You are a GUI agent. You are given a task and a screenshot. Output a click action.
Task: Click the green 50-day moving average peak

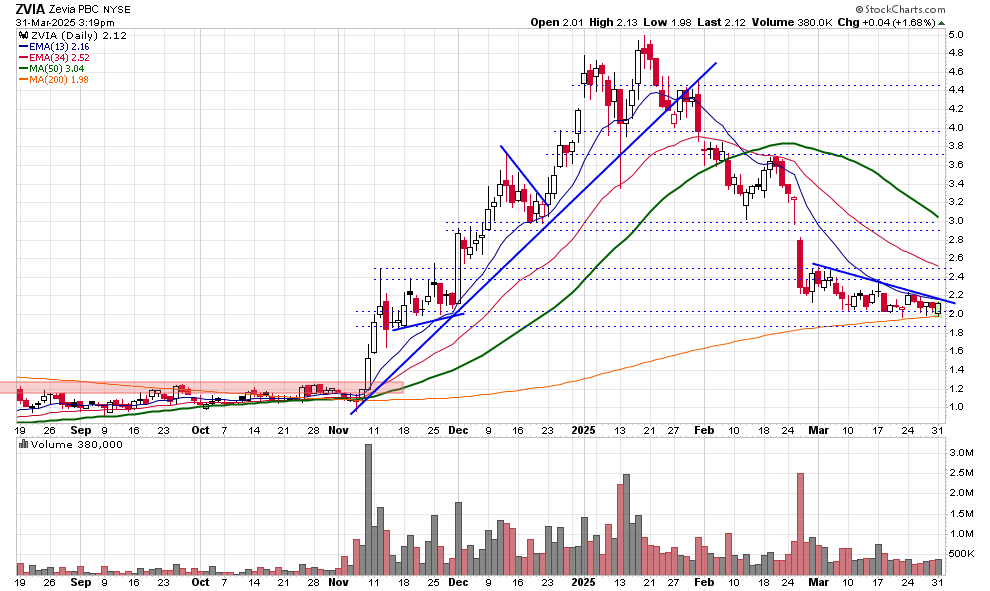point(788,144)
